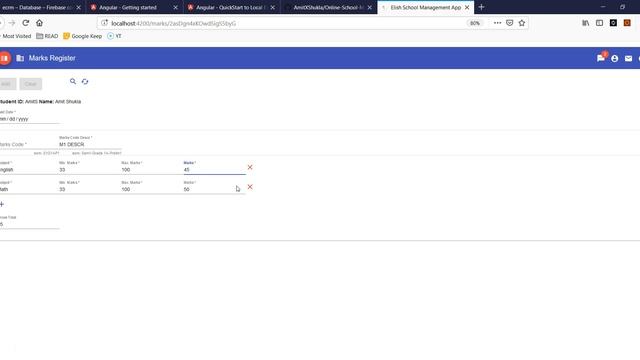Viewport: 640px width, 360px height.
Task: Switch to Firebase Database tab
Action: [41, 7]
